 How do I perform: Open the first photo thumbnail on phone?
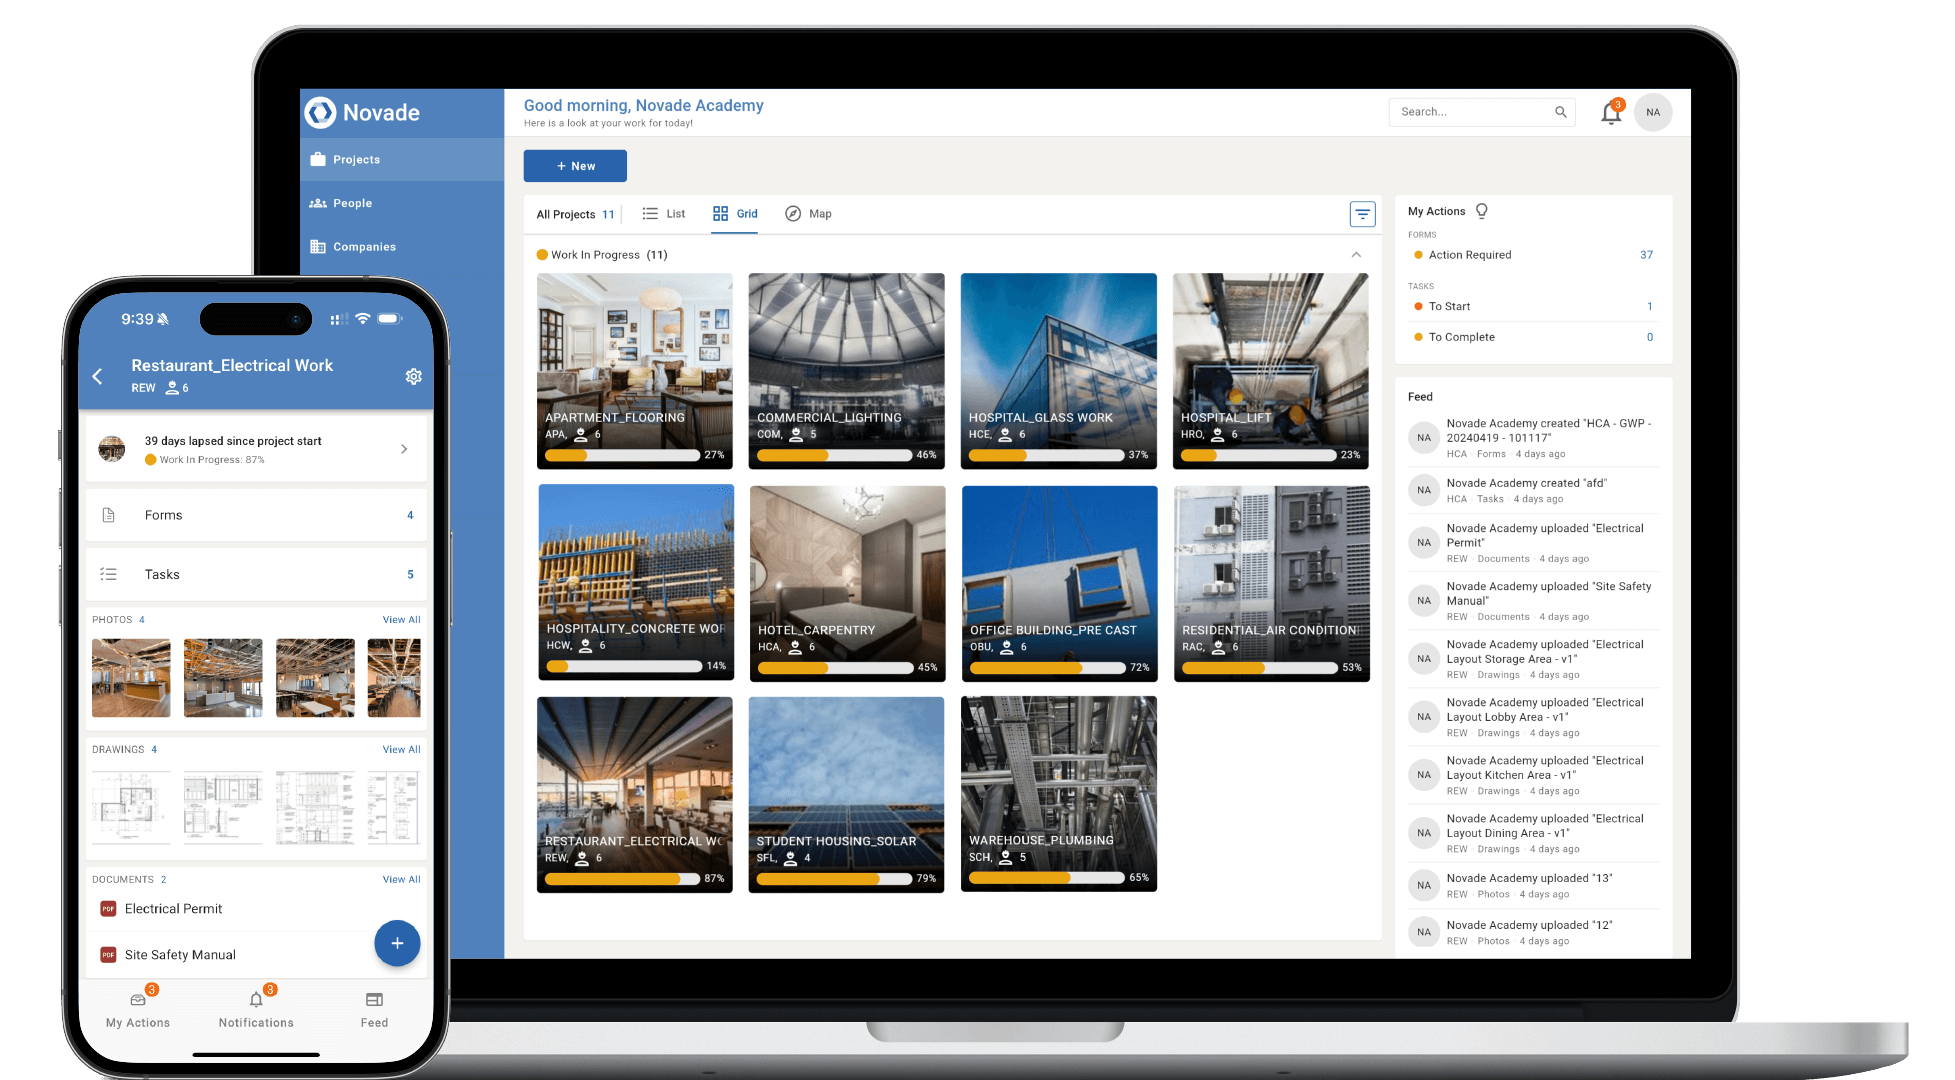coord(131,678)
